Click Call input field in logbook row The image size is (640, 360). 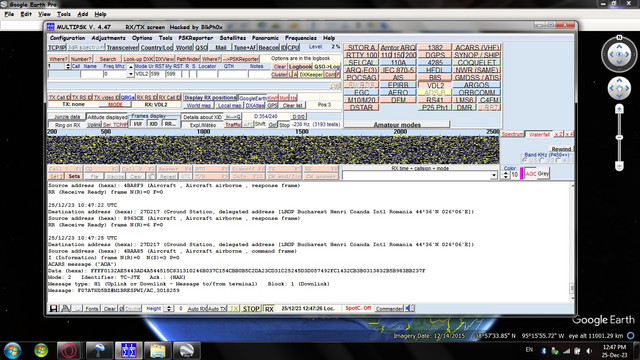tap(64, 74)
